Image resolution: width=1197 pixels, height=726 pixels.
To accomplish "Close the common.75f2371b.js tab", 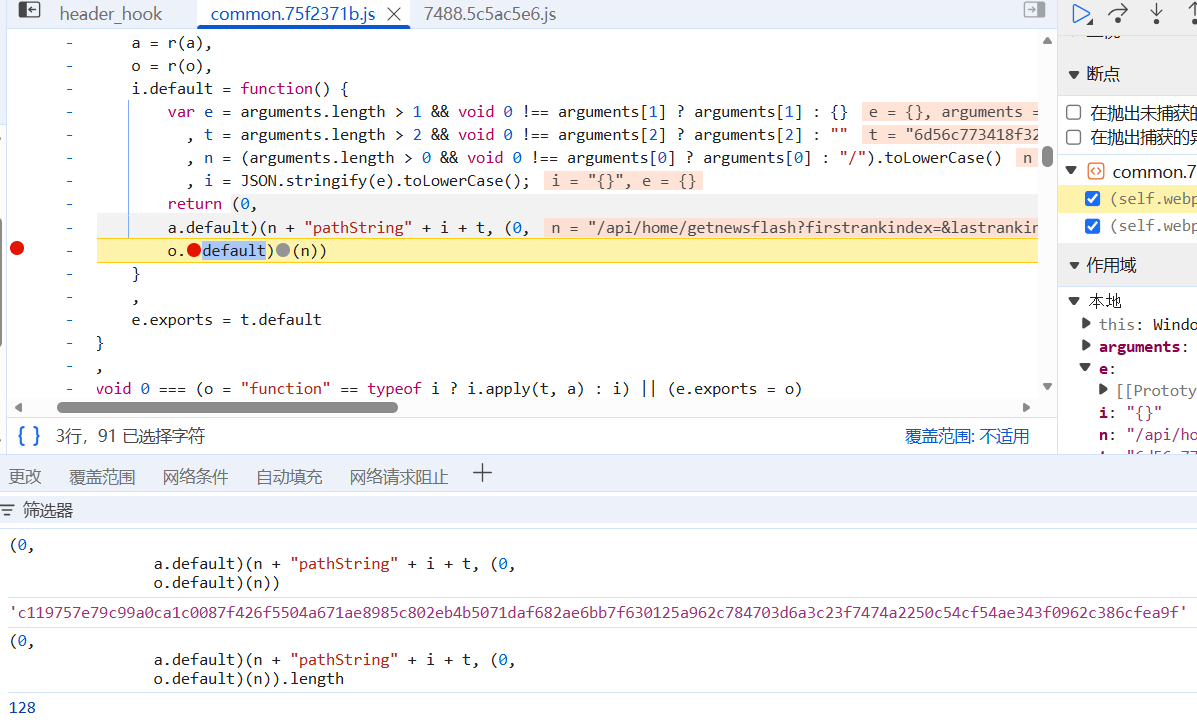I will click(x=395, y=14).
